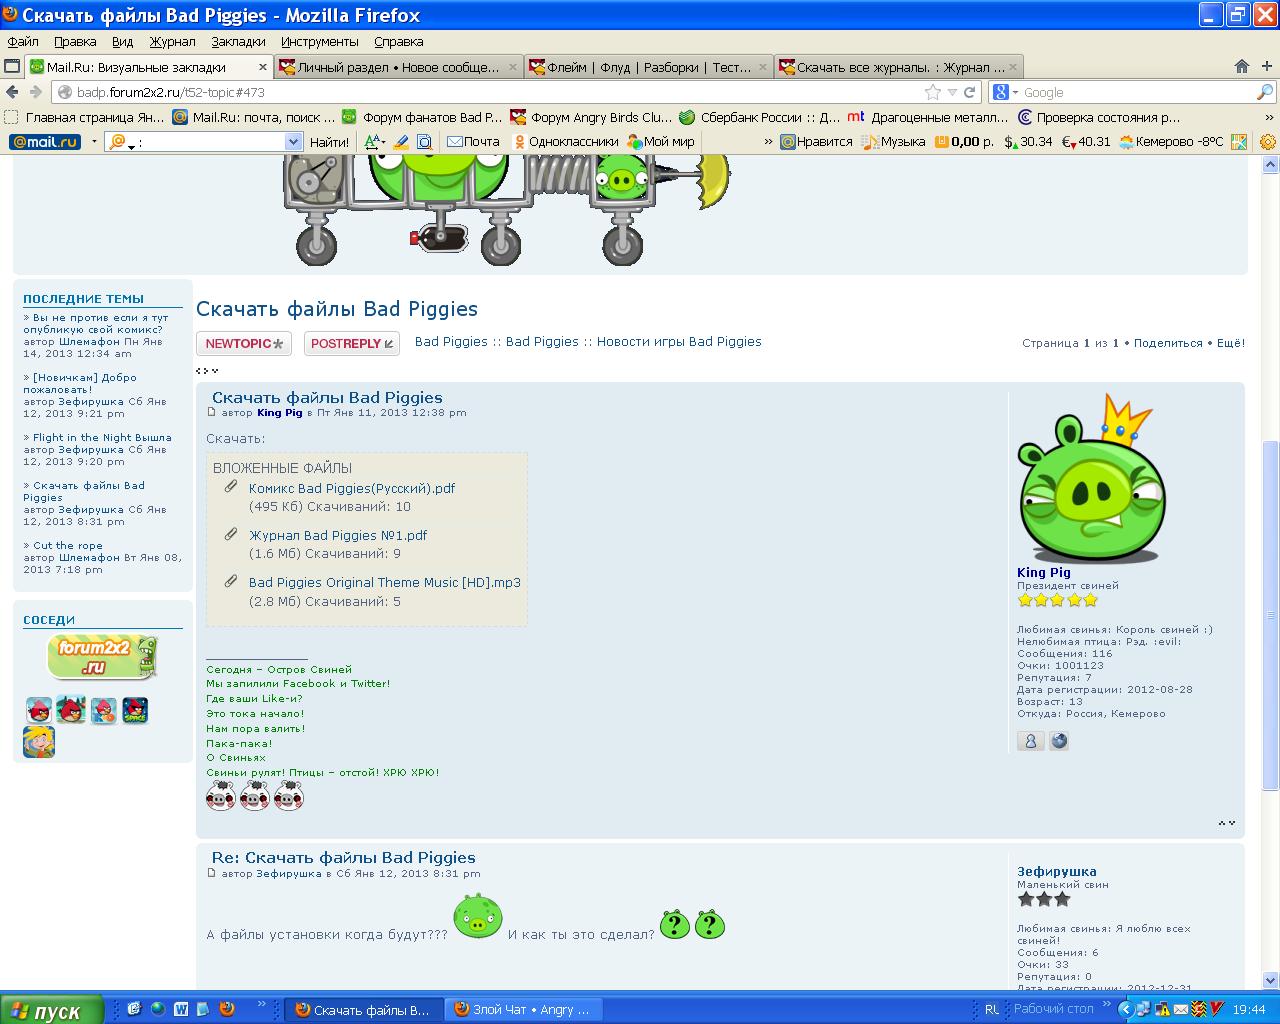Click the NEWTOPIC button
This screenshot has width=1280, height=1024.
point(244,343)
